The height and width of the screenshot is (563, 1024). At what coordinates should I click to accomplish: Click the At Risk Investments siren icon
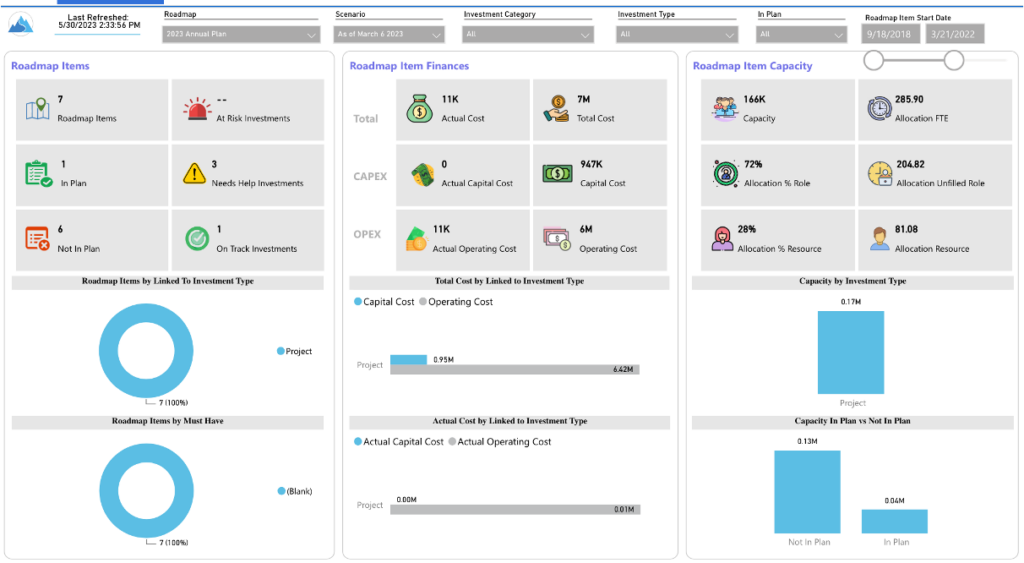[x=197, y=110]
